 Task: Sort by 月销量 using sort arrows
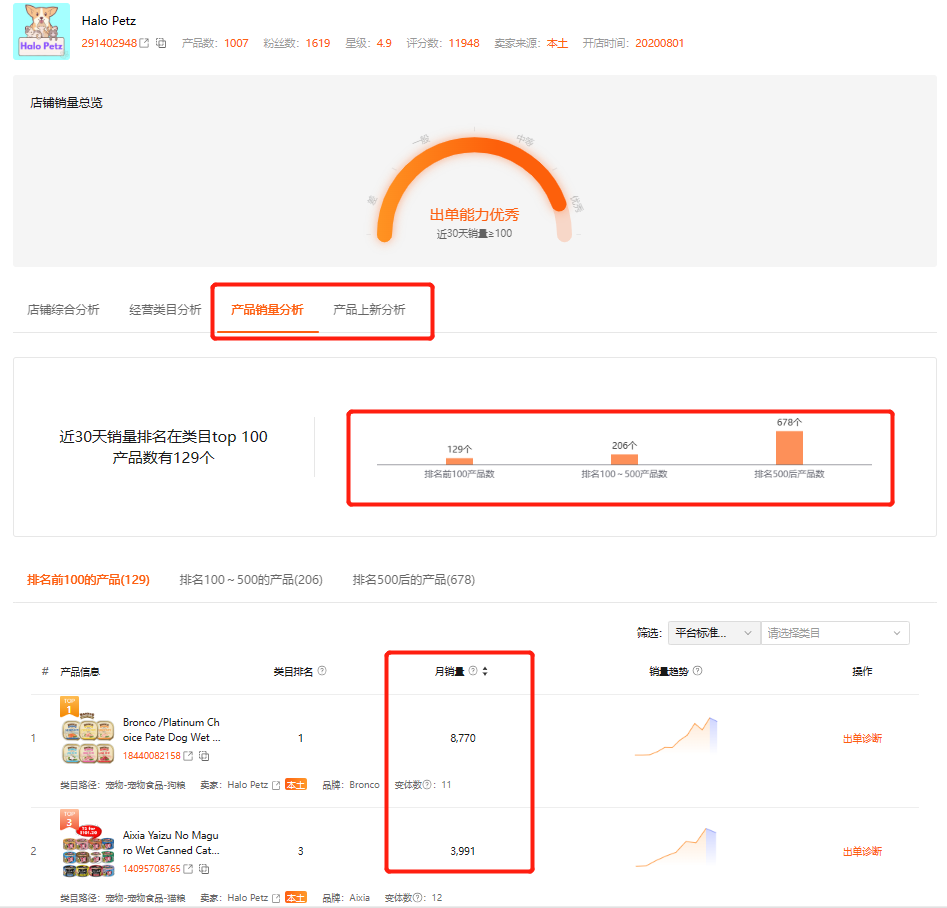pyautogui.click(x=485, y=671)
